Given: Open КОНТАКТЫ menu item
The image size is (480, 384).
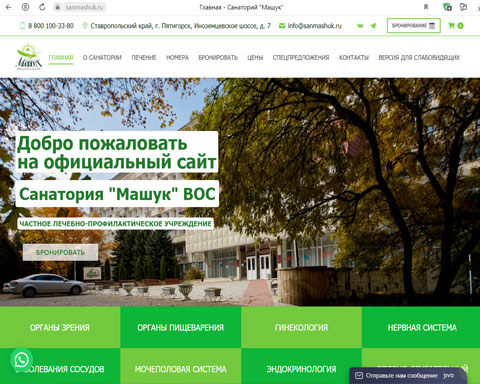Looking at the screenshot, I should tap(354, 57).
